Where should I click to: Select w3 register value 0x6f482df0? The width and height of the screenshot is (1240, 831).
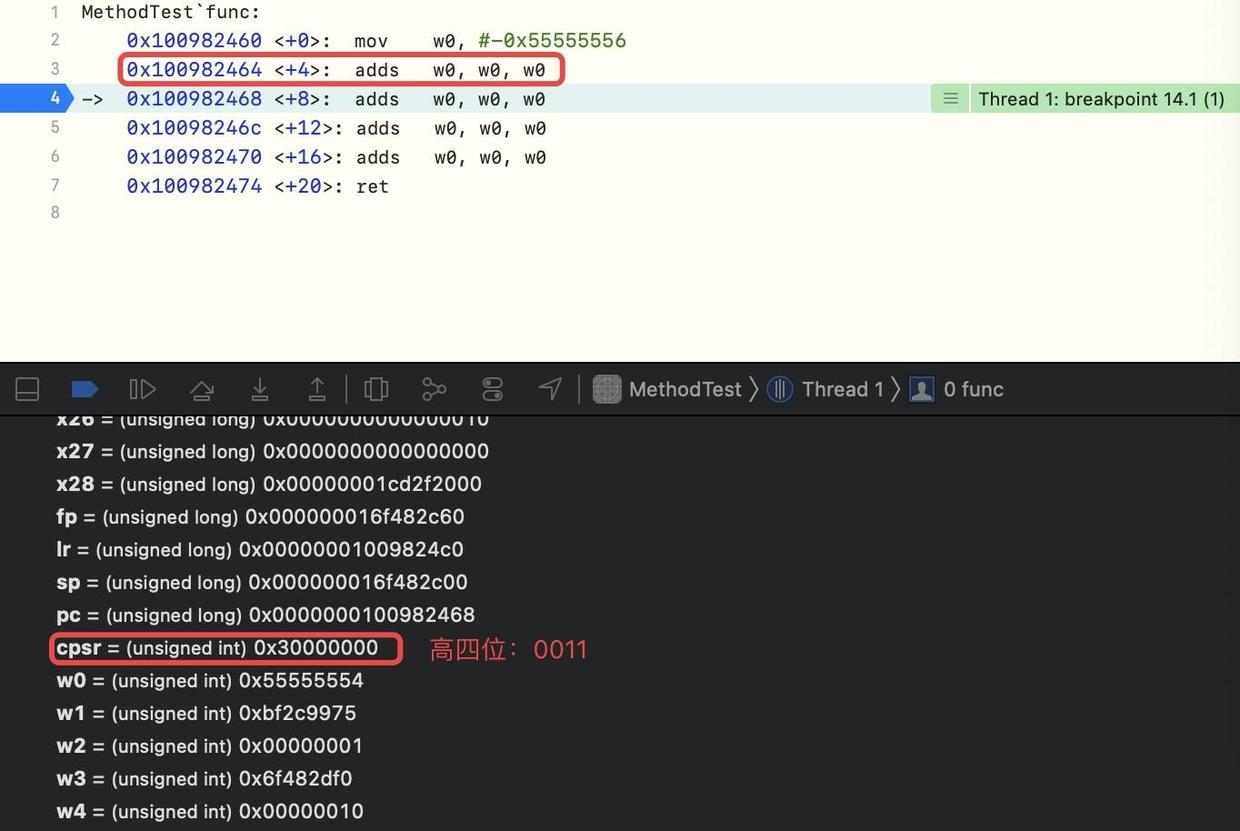click(x=295, y=779)
